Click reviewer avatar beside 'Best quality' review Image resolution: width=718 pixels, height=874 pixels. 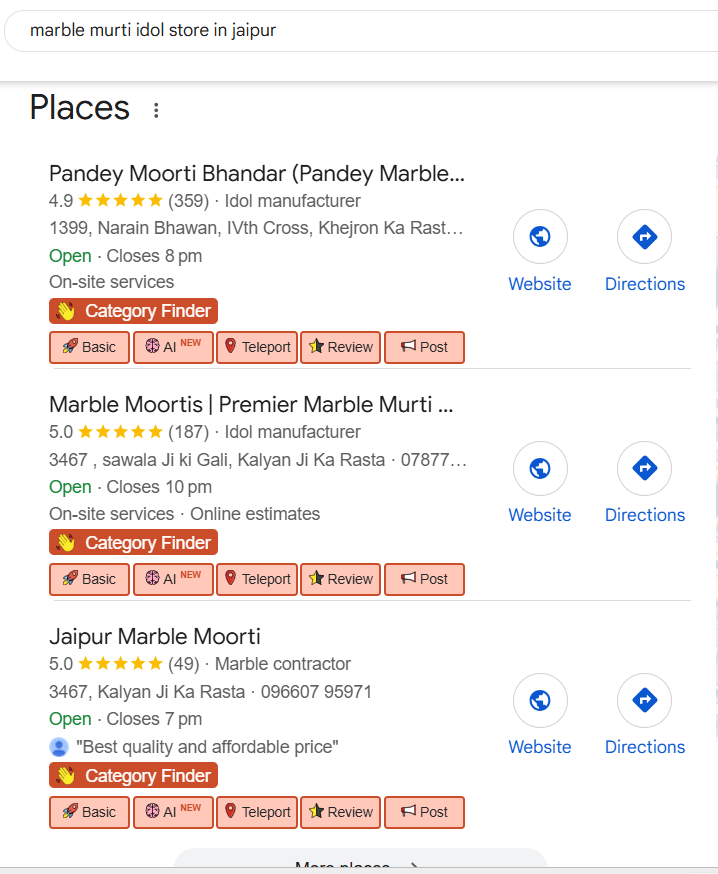[59, 747]
